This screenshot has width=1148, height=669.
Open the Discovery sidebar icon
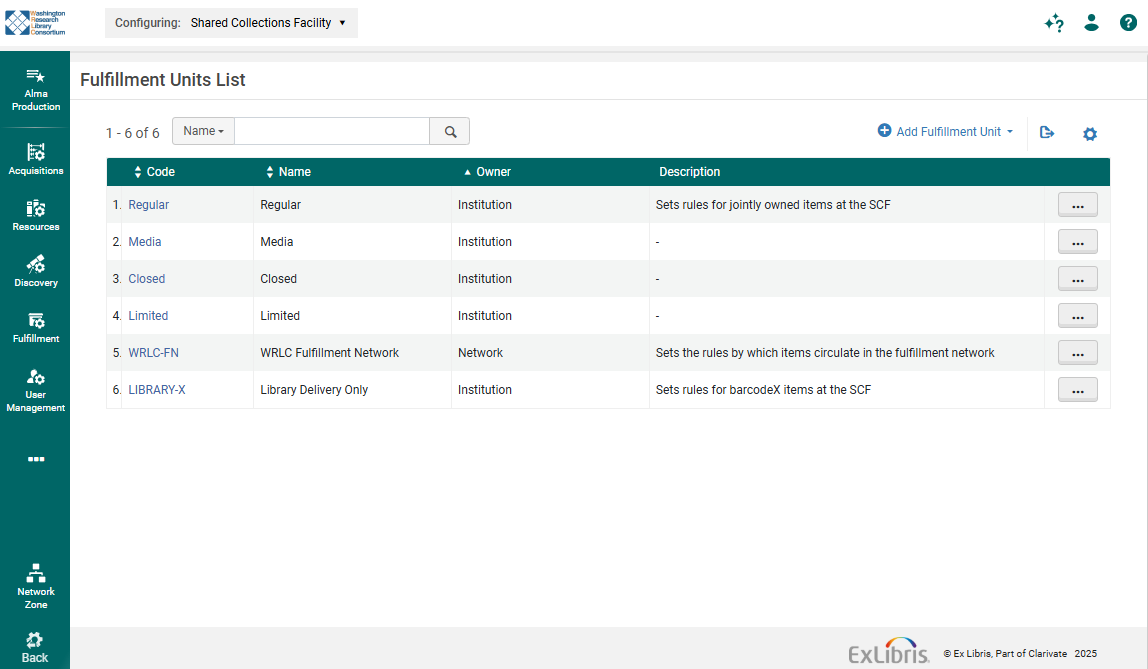coord(35,271)
